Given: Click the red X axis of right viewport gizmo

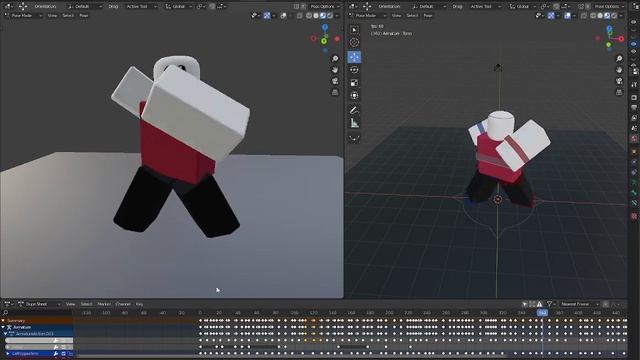Looking at the screenshot, I should coord(621,39).
